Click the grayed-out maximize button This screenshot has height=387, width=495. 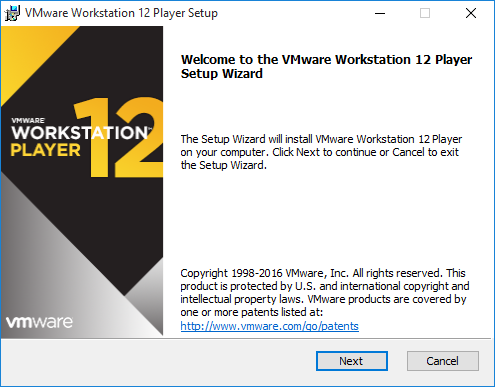[425, 13]
